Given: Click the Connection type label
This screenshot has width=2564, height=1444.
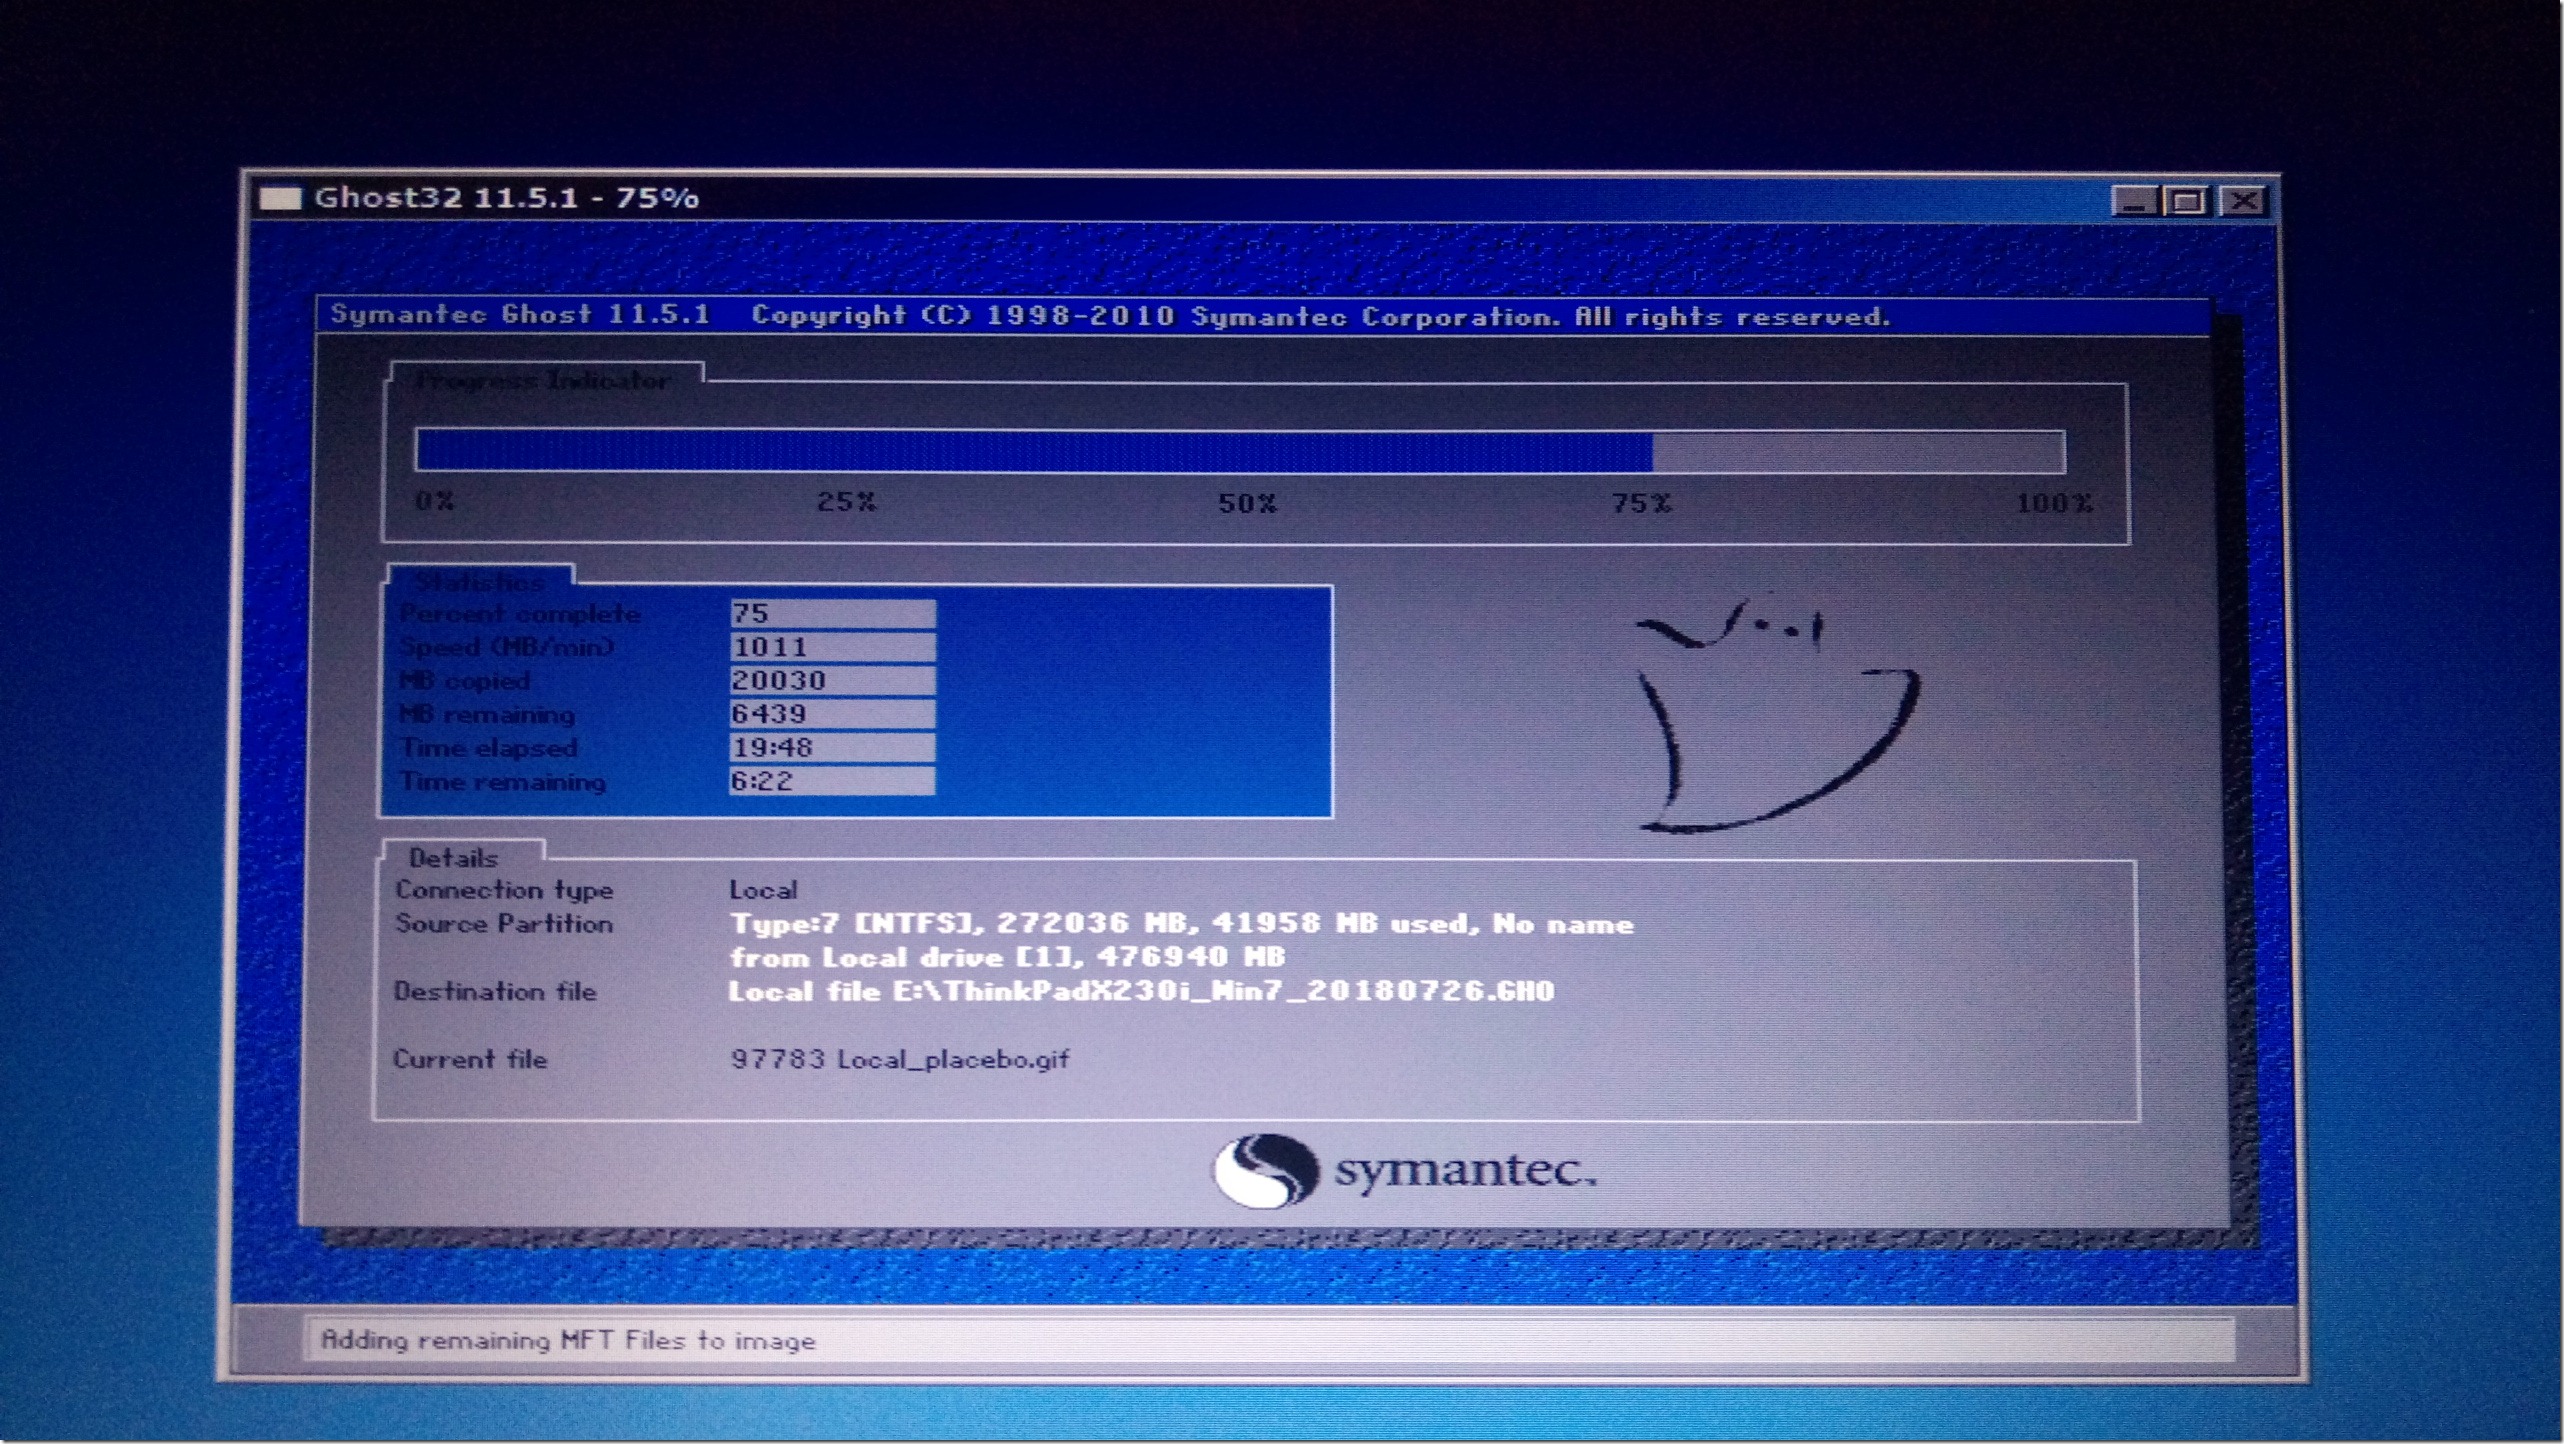Looking at the screenshot, I should [504, 890].
